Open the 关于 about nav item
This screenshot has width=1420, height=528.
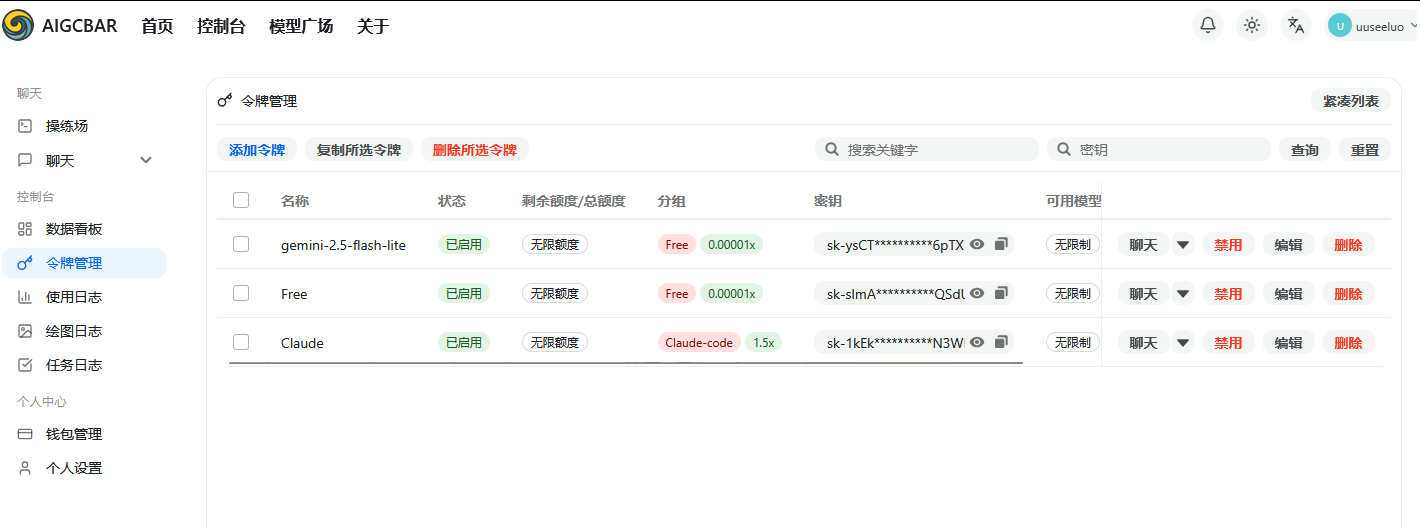[373, 26]
